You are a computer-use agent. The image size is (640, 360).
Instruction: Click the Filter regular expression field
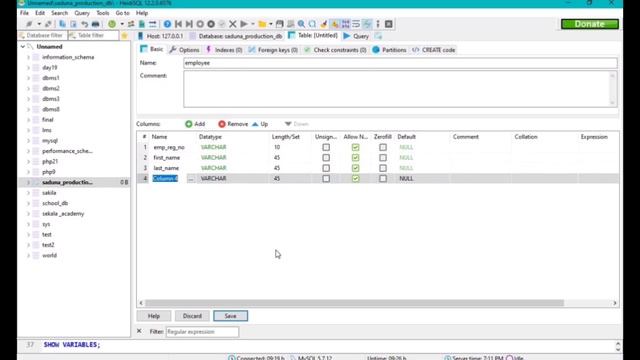click(202, 332)
